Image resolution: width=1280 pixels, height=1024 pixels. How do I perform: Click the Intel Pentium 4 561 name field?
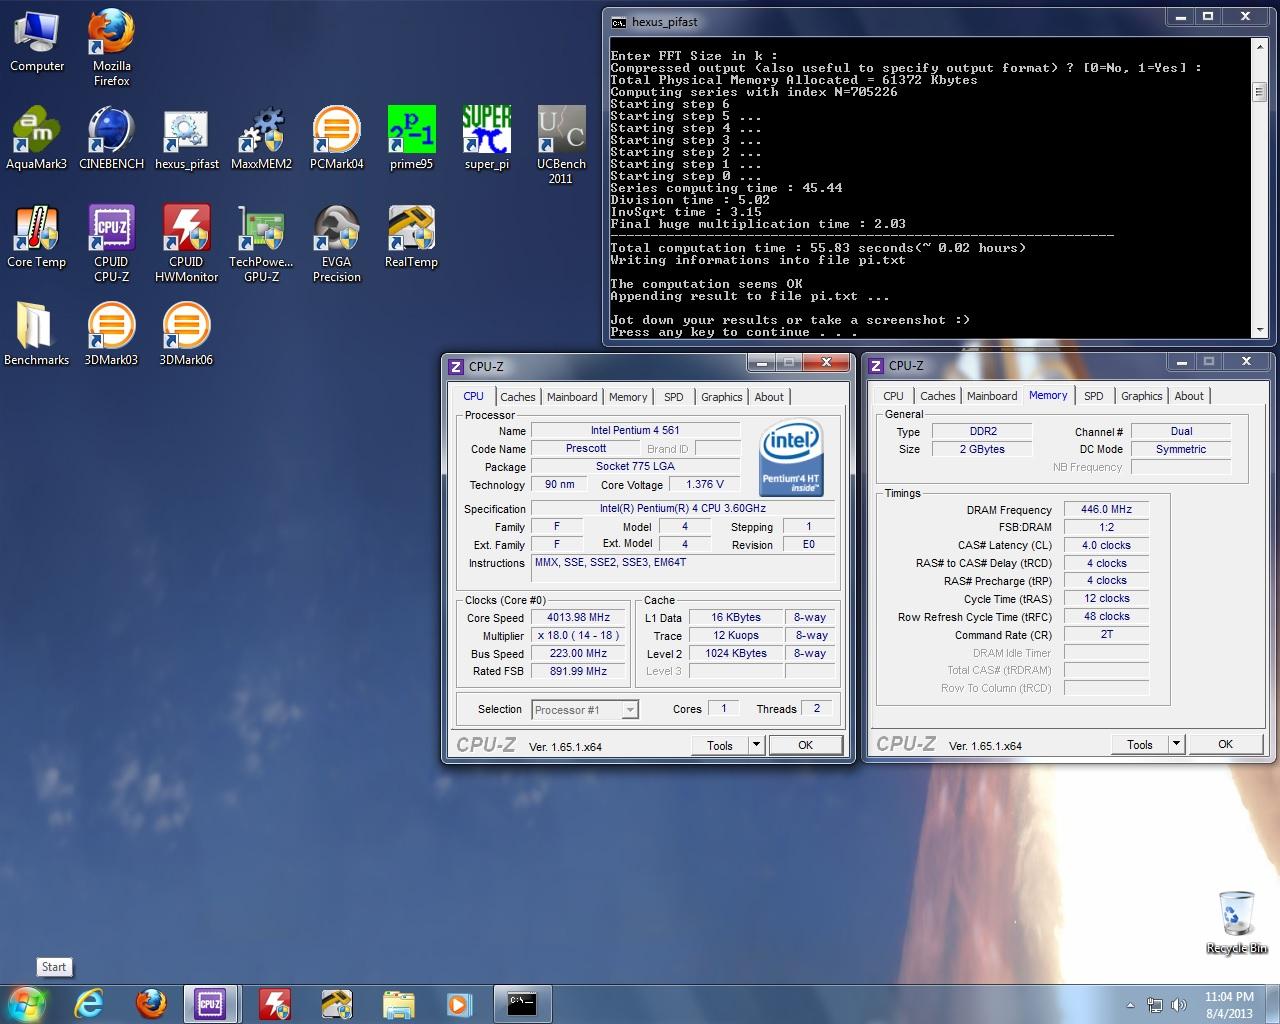(634, 430)
